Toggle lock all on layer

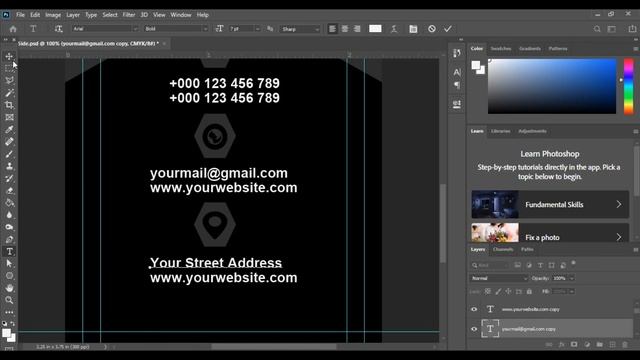coord(529,291)
